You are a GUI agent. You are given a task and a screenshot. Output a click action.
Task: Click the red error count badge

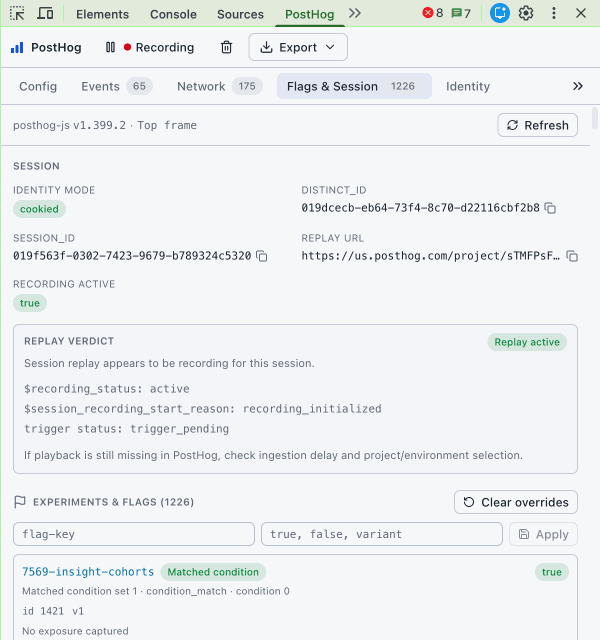(x=433, y=13)
